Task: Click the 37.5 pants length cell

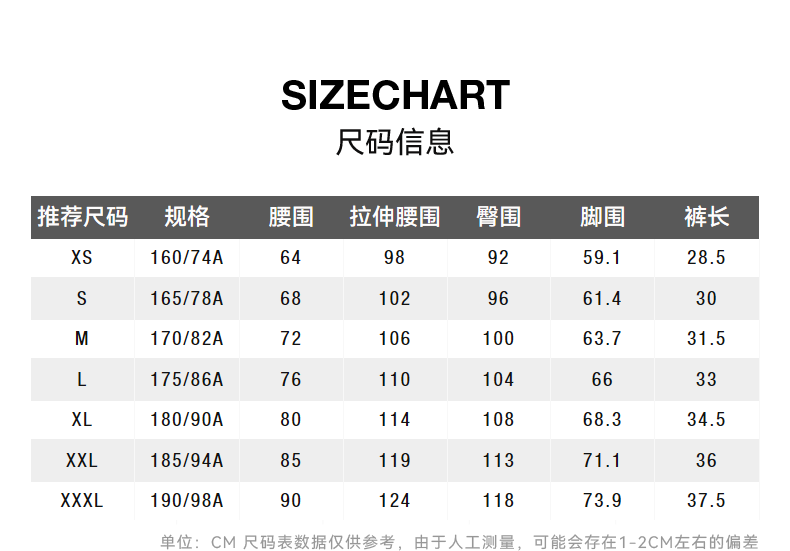Action: point(706,500)
